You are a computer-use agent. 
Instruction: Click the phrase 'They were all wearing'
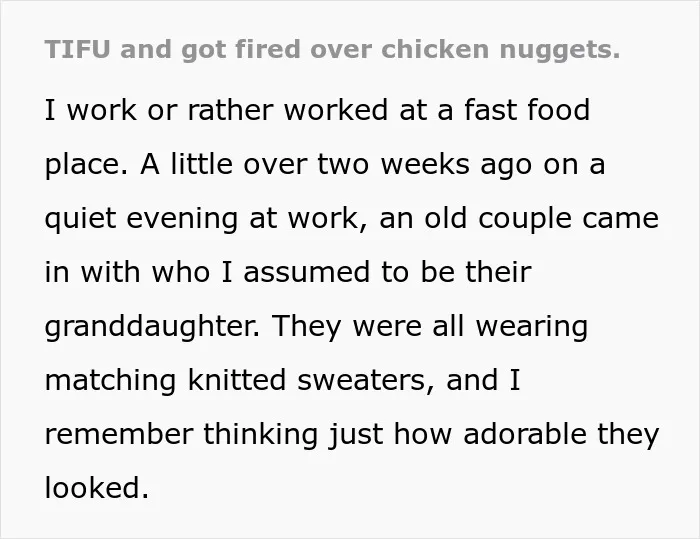(x=429, y=327)
